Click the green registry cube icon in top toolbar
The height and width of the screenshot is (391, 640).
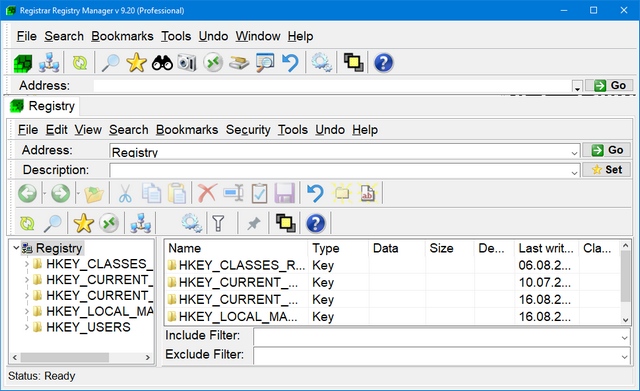[x=23, y=63]
